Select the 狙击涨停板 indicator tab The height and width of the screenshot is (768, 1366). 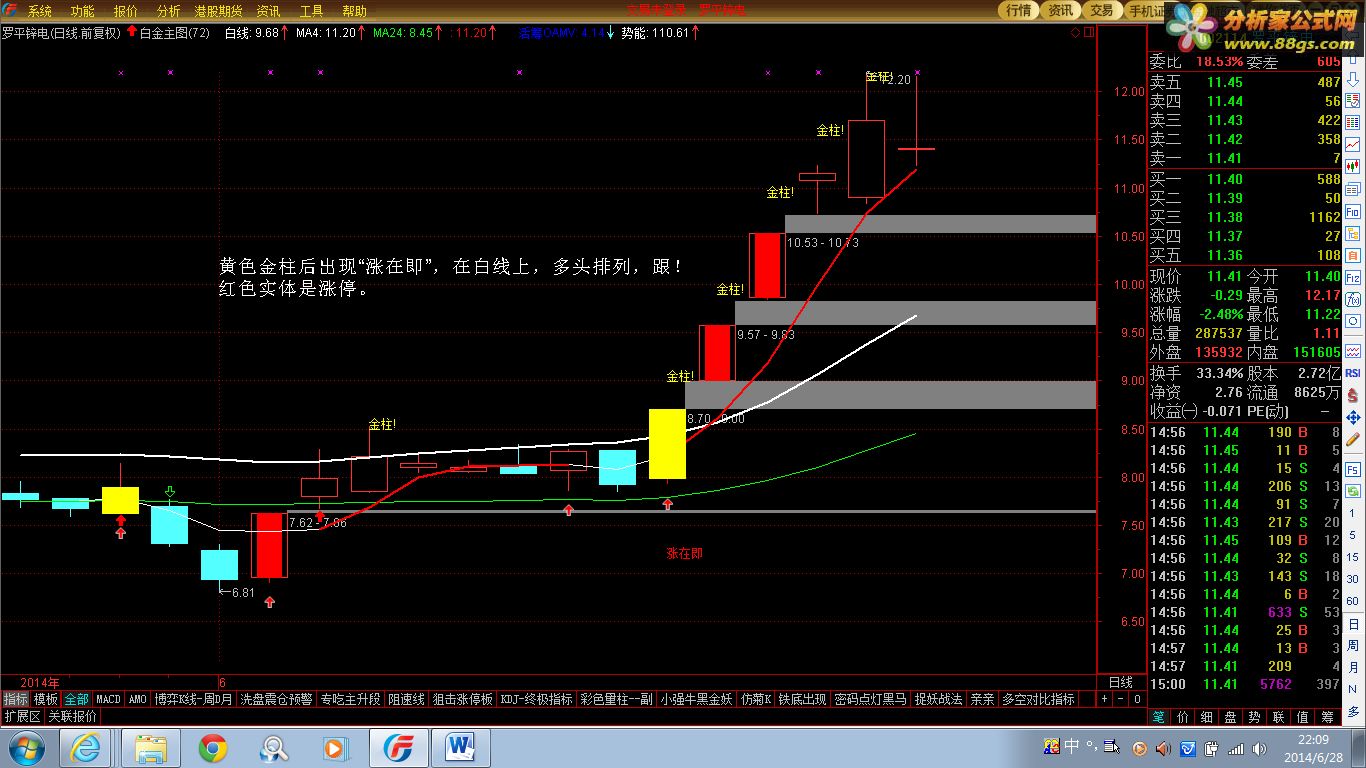(462, 700)
